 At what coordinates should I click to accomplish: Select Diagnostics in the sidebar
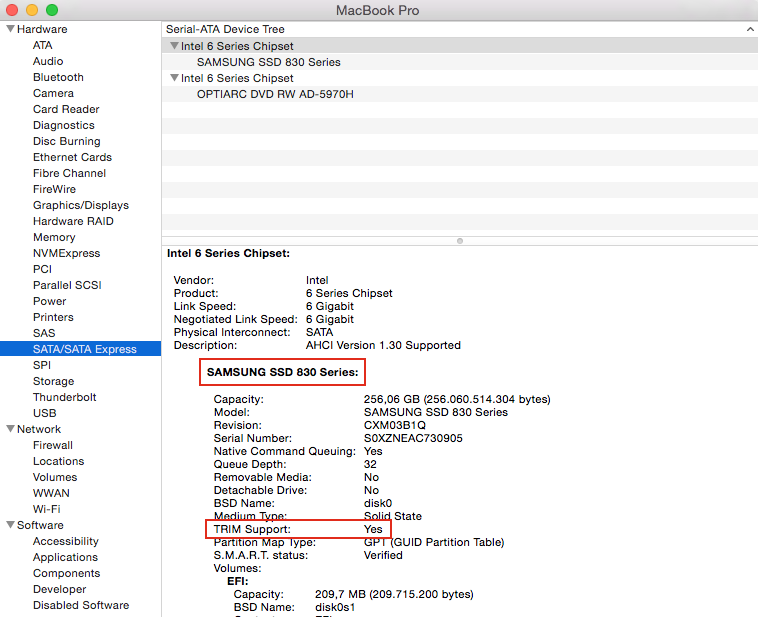click(x=64, y=125)
